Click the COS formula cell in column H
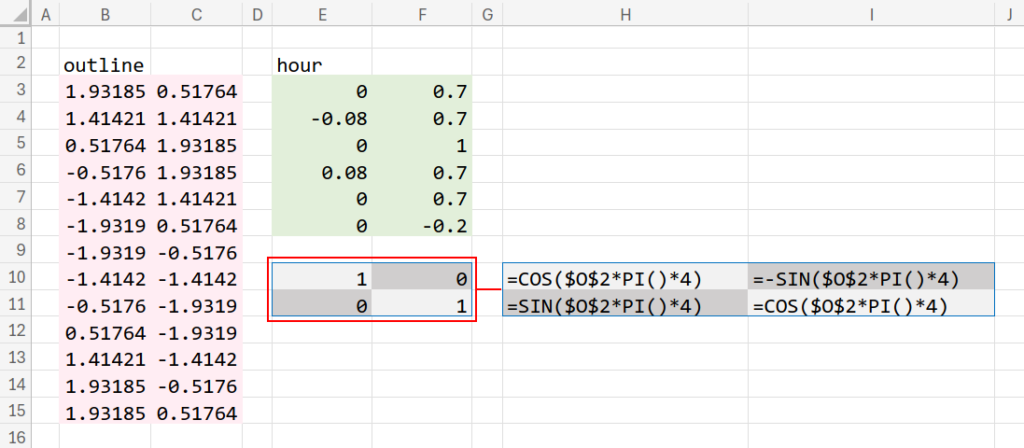Viewport: 1024px width, 448px height. (x=624, y=278)
